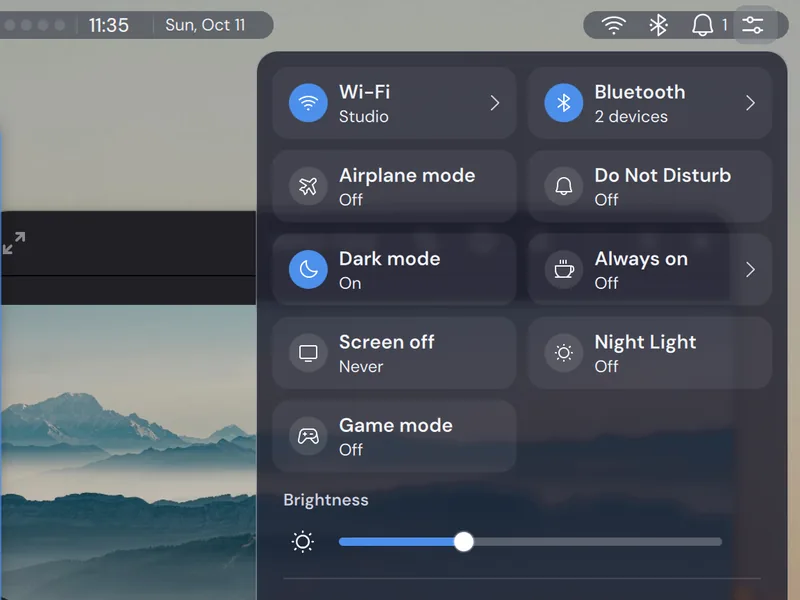Viewport: 800px width, 600px height.
Task: Click the Screen off monitor icon
Action: pyautogui.click(x=308, y=353)
